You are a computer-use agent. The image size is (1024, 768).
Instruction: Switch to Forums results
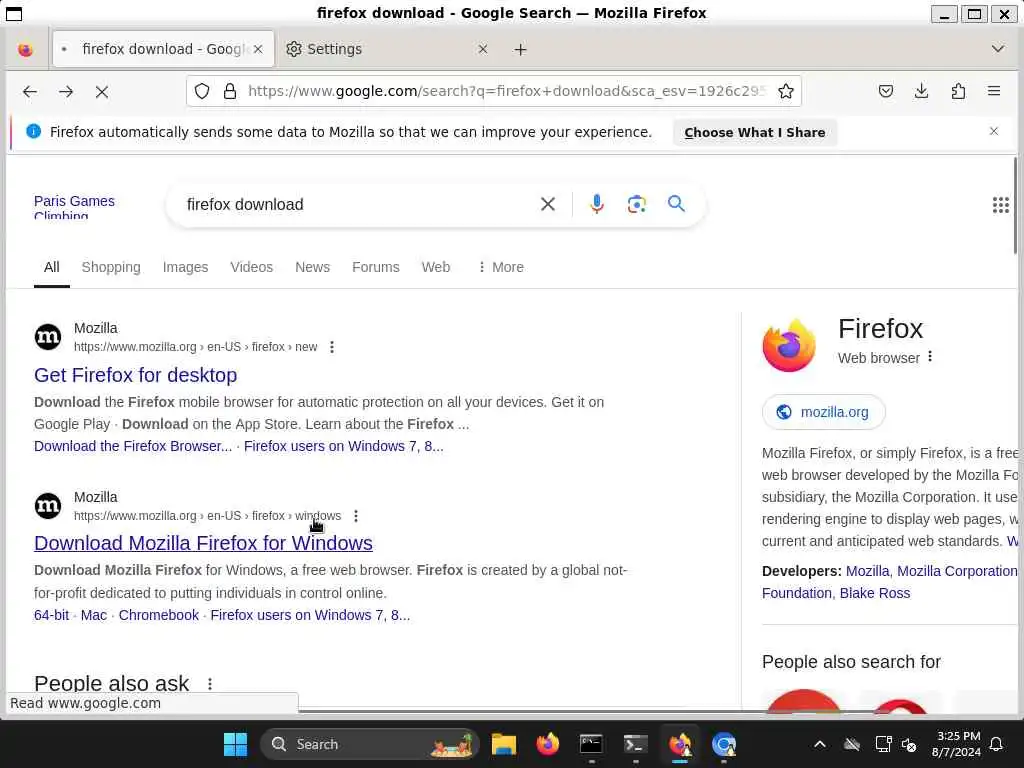pyautogui.click(x=376, y=267)
